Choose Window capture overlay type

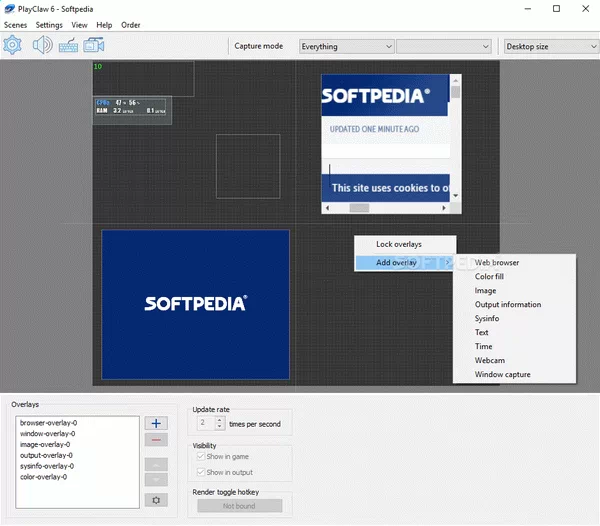coord(514,375)
